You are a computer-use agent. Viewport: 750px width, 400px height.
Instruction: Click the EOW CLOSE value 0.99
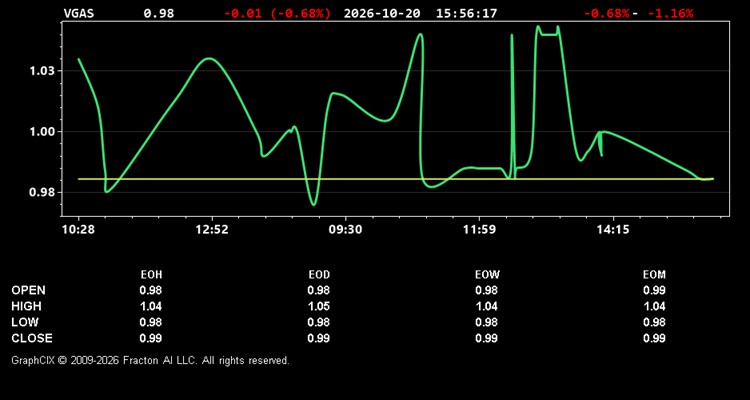[x=486, y=338]
